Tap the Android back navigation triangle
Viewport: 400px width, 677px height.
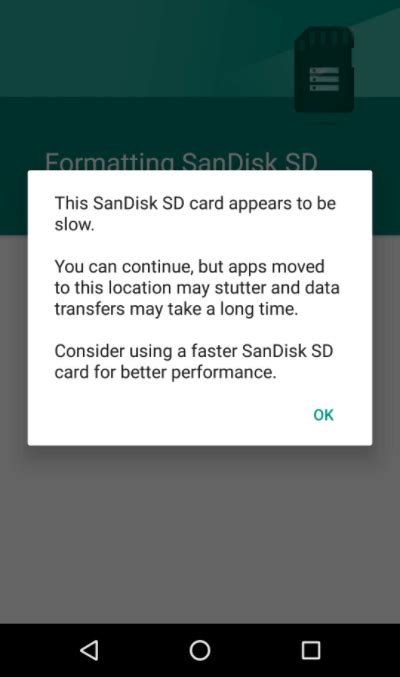[x=89, y=650]
